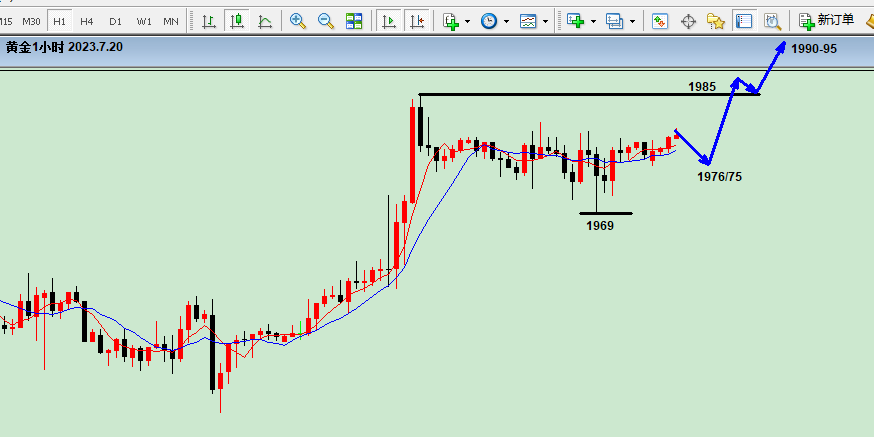Show the Data Window crosshair panel
The image size is (874, 437).
click(688, 21)
